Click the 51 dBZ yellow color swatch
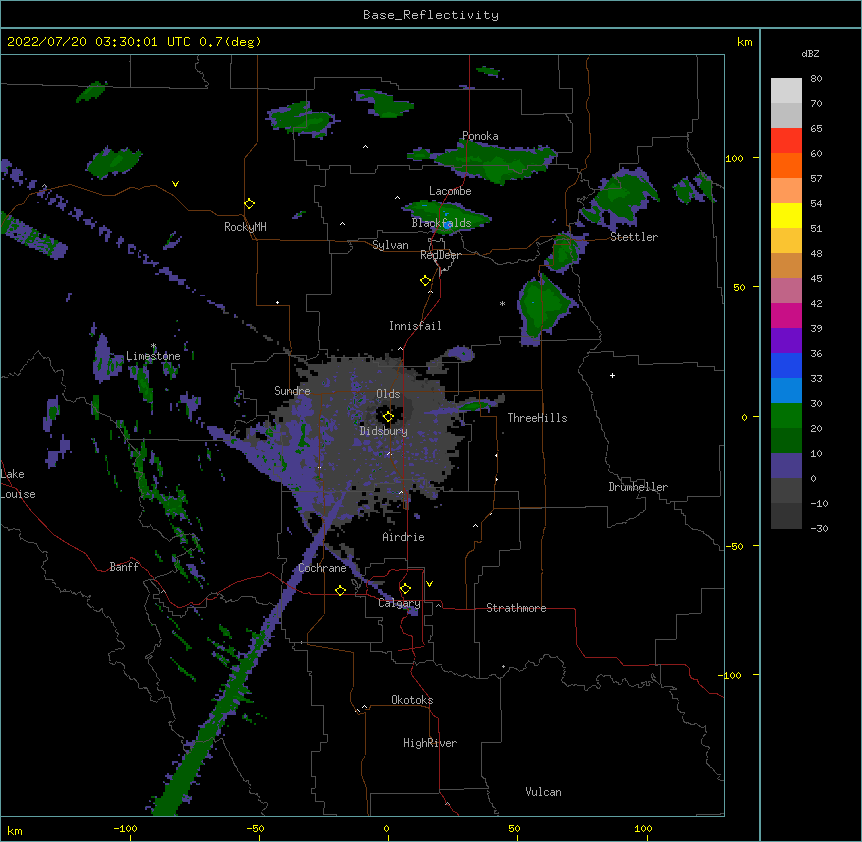 (786, 215)
